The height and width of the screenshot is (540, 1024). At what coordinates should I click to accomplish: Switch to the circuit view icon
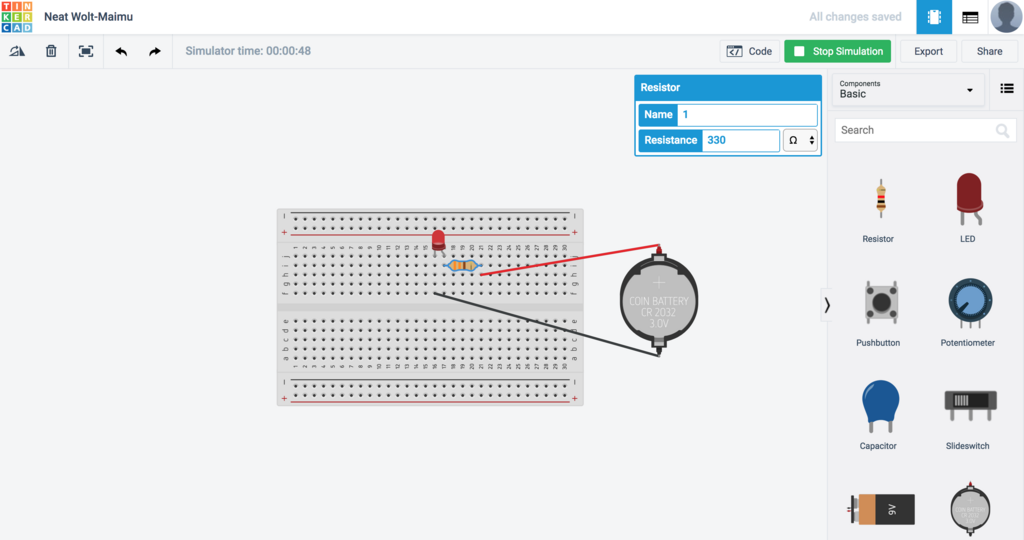934,17
